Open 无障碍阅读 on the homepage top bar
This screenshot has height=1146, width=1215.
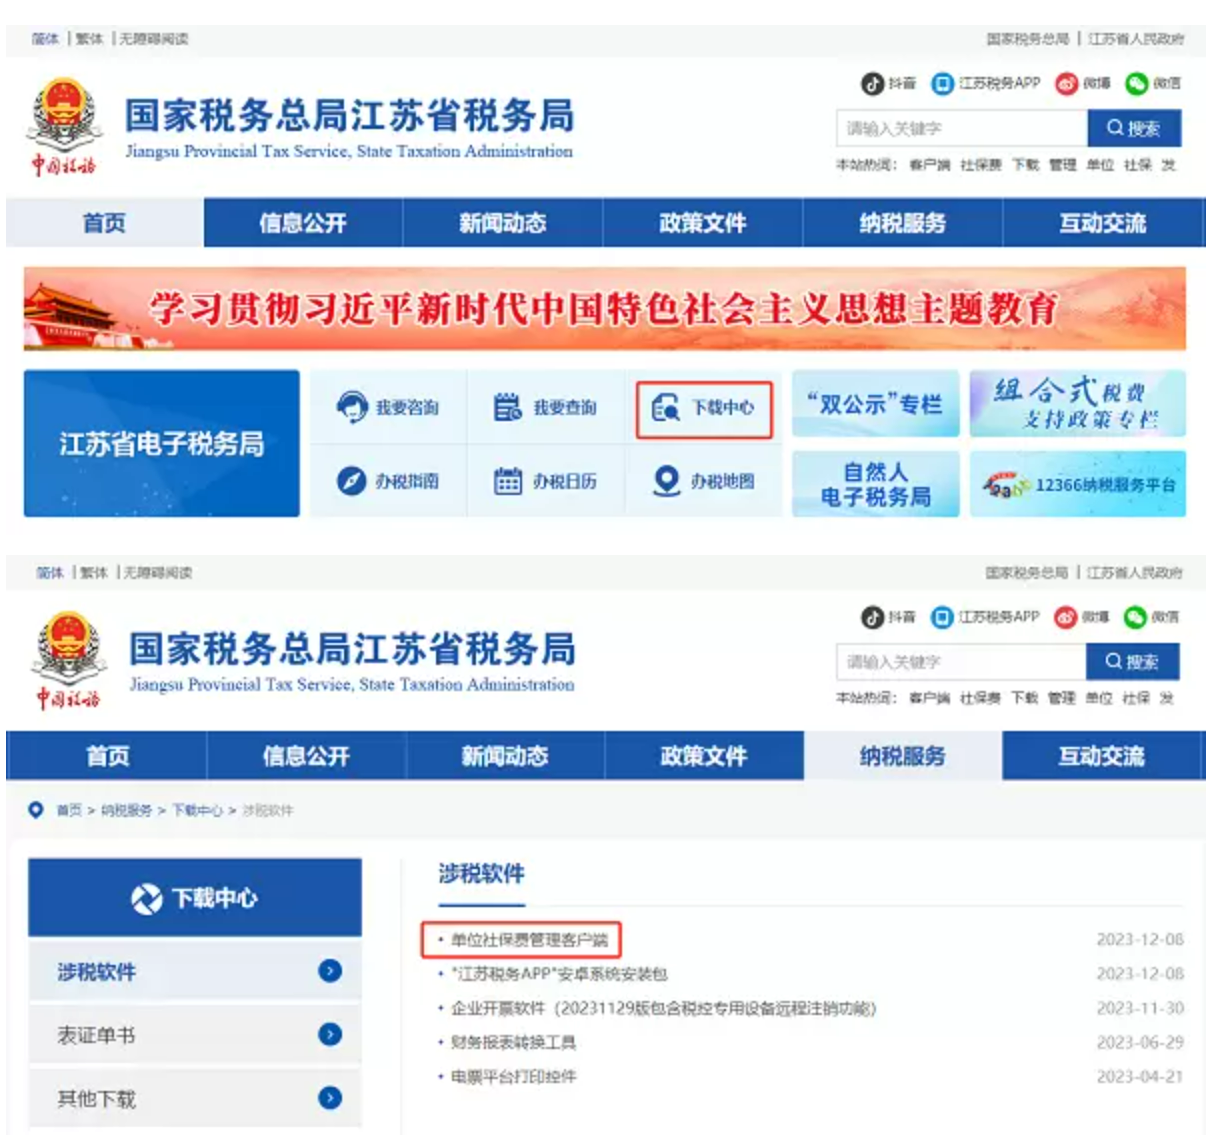[154, 39]
